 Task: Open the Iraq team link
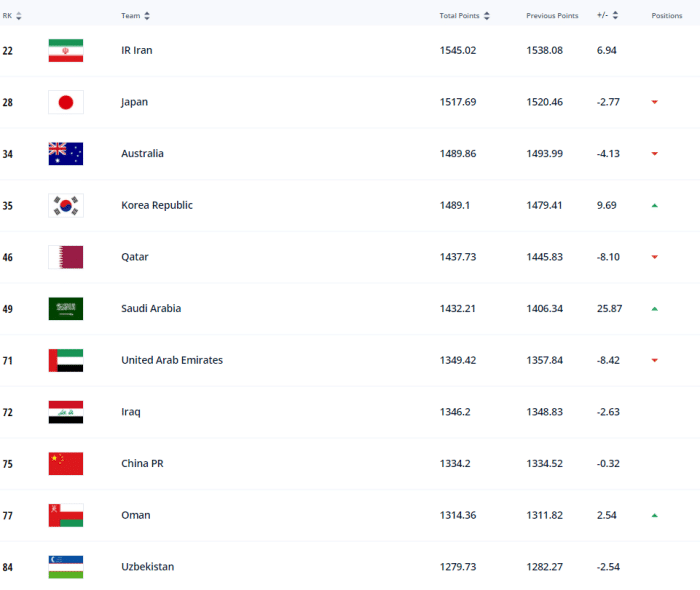pyautogui.click(x=131, y=412)
